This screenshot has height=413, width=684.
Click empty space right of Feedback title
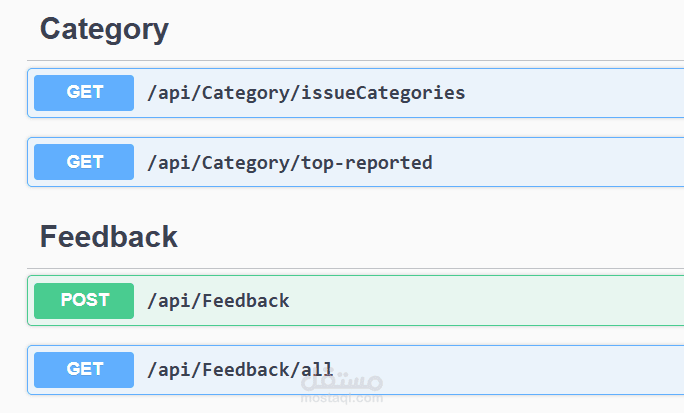(420, 237)
